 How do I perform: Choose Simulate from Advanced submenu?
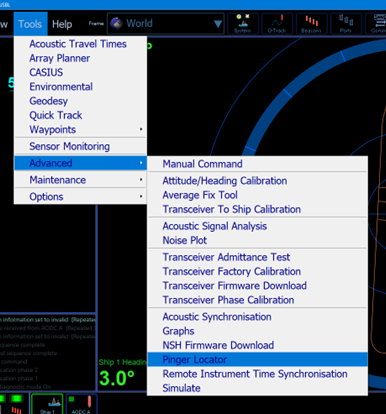(257, 388)
